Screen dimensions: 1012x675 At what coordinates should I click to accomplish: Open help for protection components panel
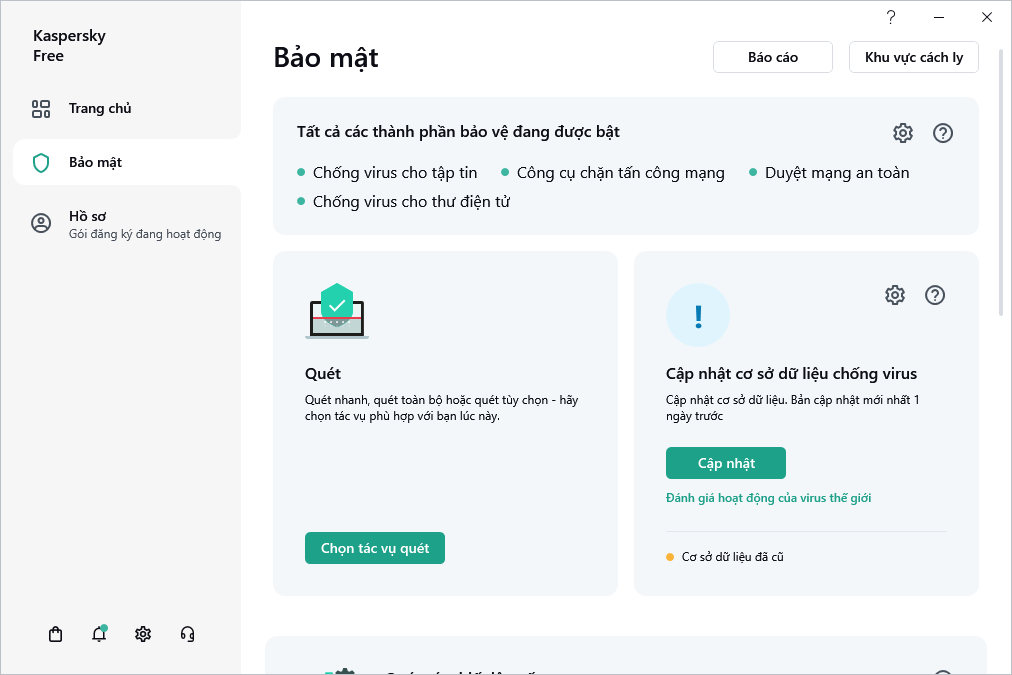(x=942, y=133)
